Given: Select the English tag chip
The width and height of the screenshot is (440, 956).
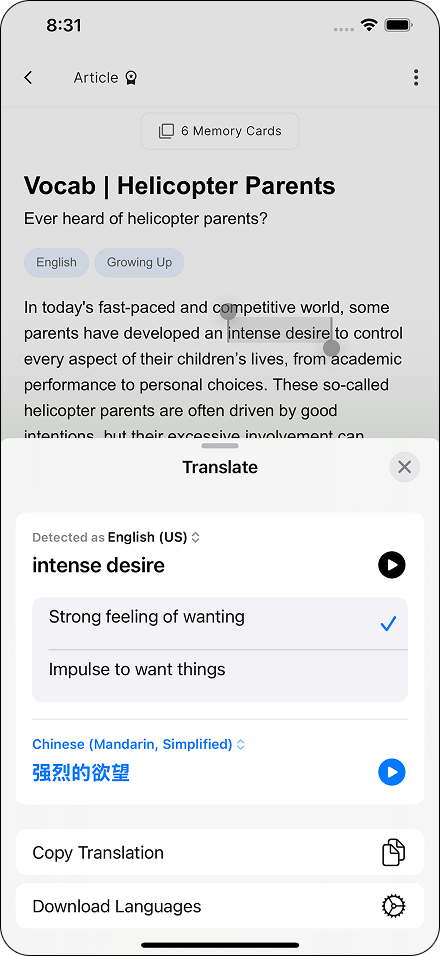Looking at the screenshot, I should 57,263.
